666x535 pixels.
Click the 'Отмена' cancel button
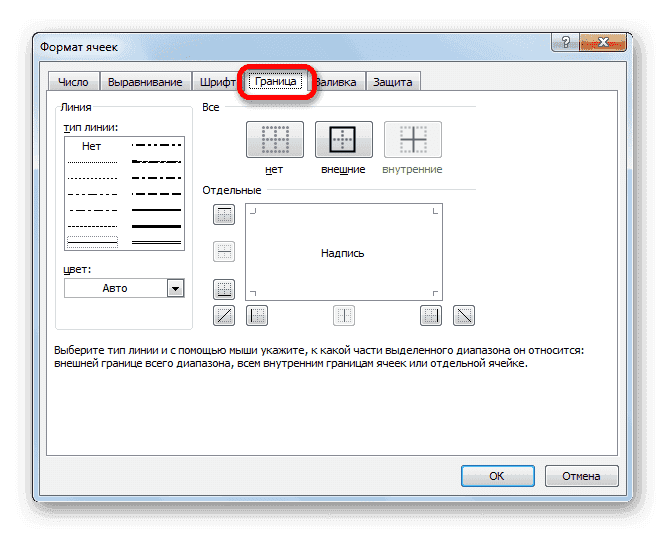(582, 477)
